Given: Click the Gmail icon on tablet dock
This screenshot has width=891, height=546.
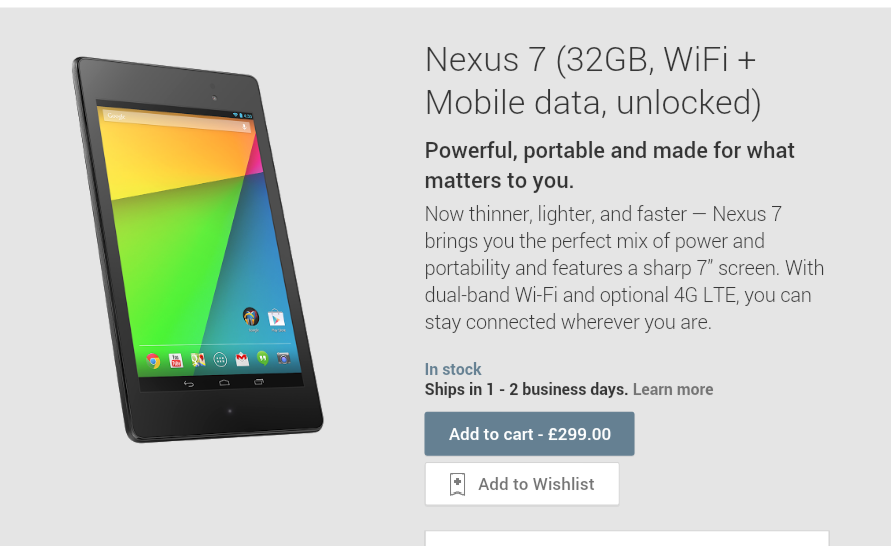Looking at the screenshot, I should (242, 359).
